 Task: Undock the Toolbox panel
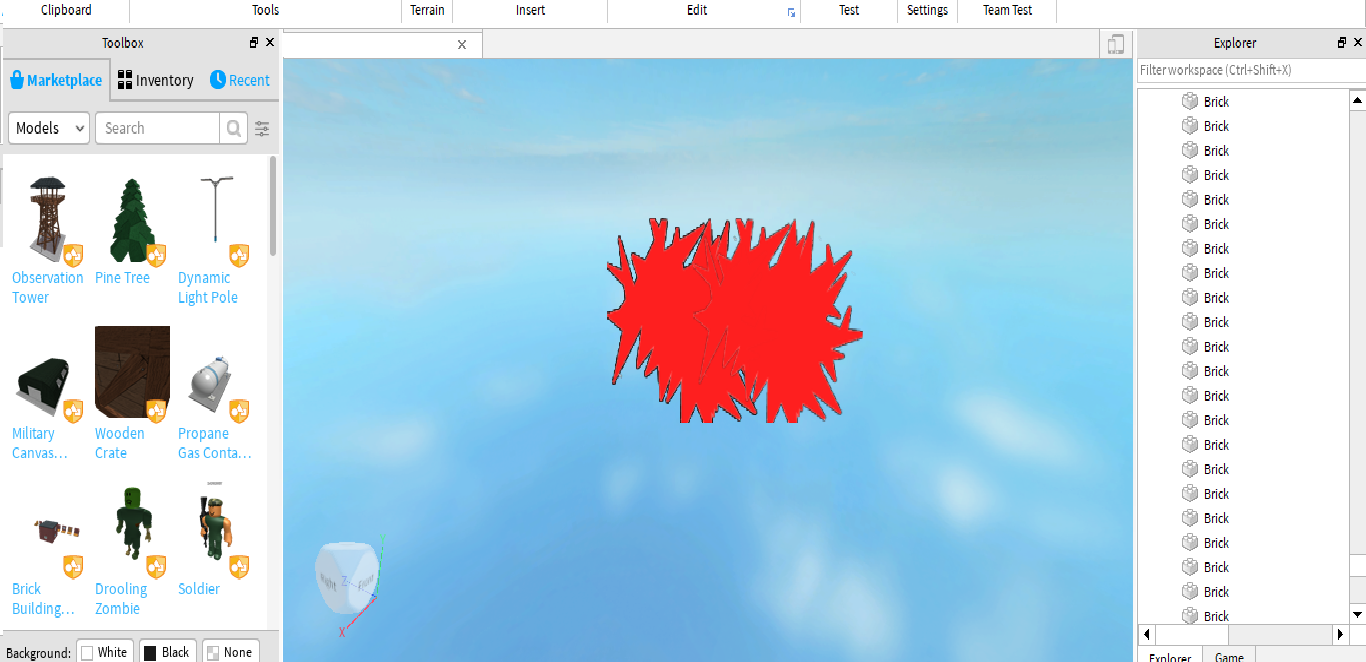coord(254,43)
